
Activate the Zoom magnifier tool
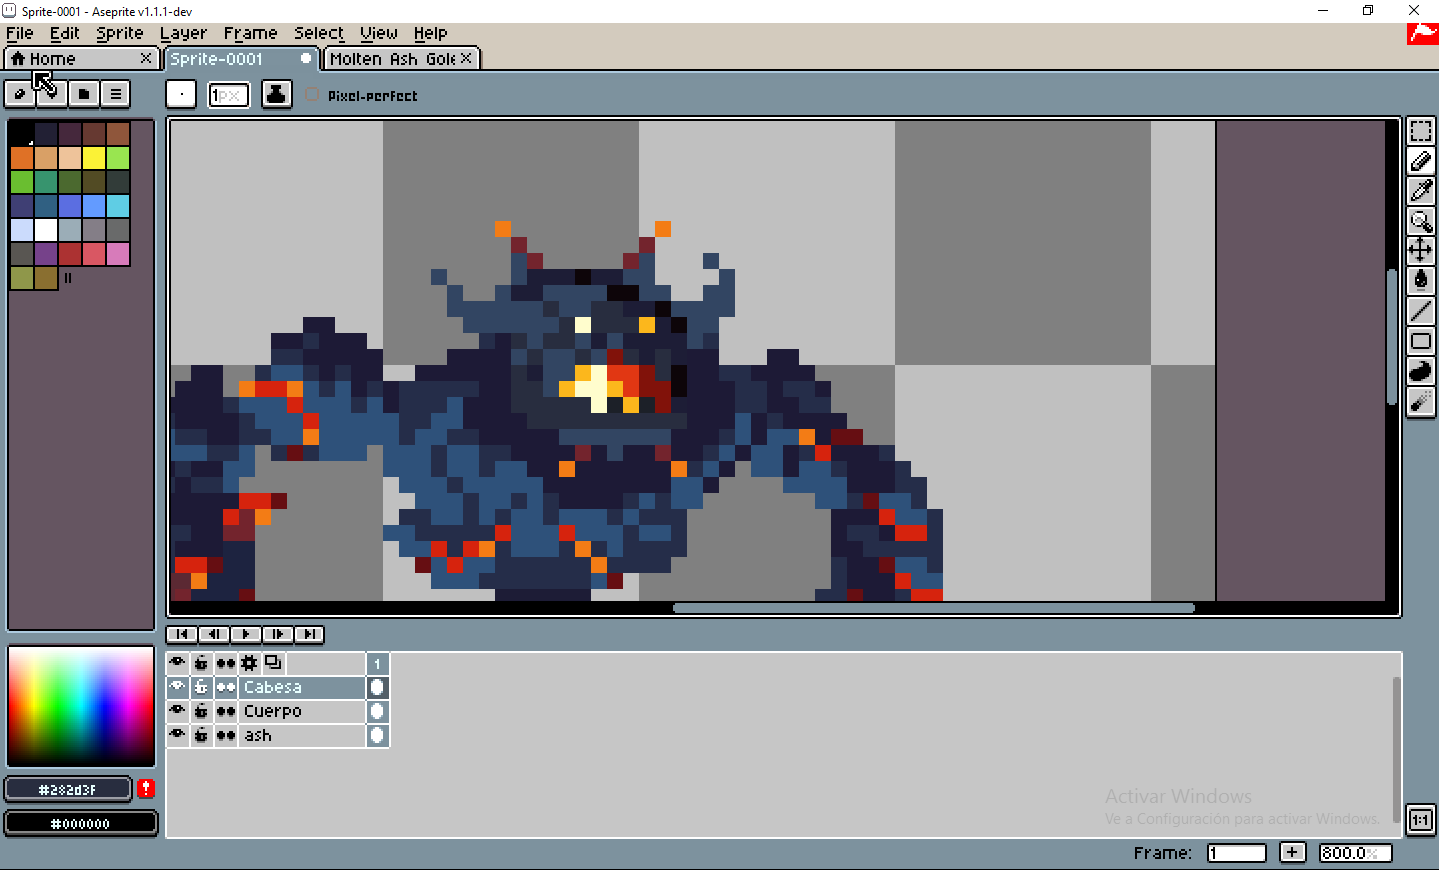coord(1420,221)
